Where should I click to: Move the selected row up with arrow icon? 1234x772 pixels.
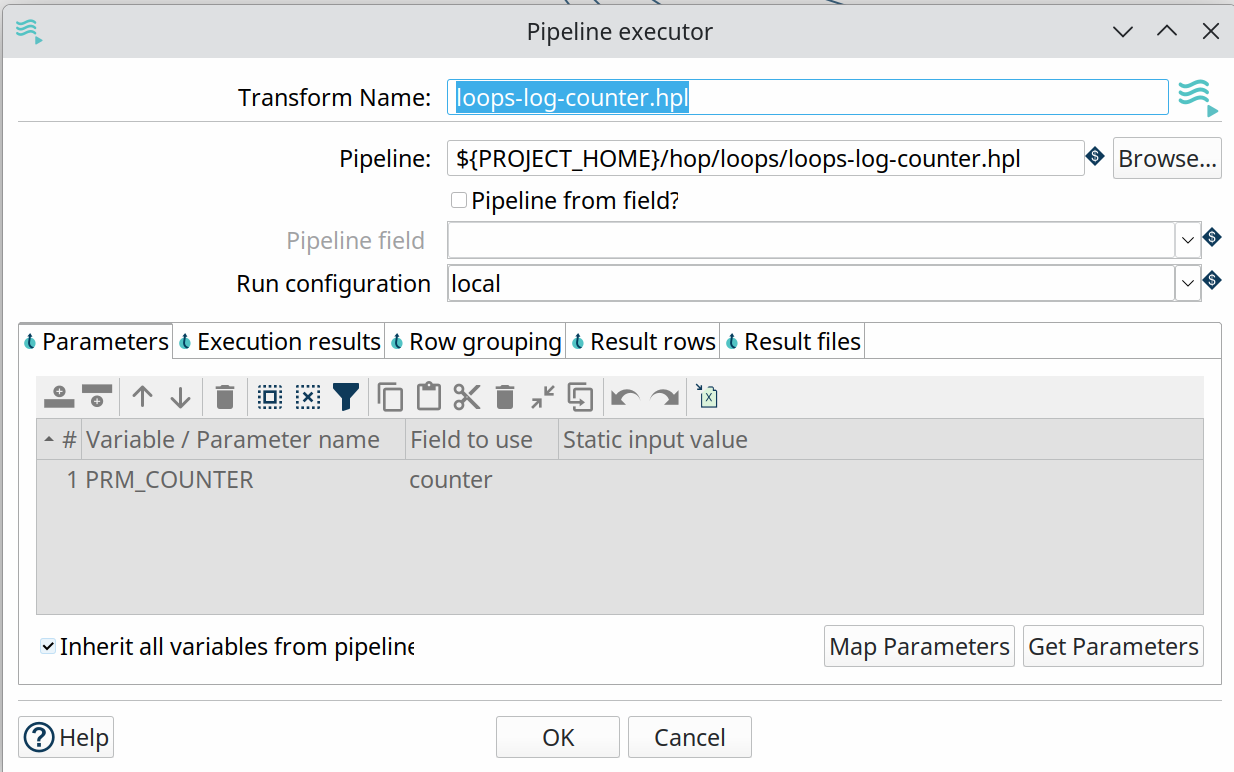142,397
